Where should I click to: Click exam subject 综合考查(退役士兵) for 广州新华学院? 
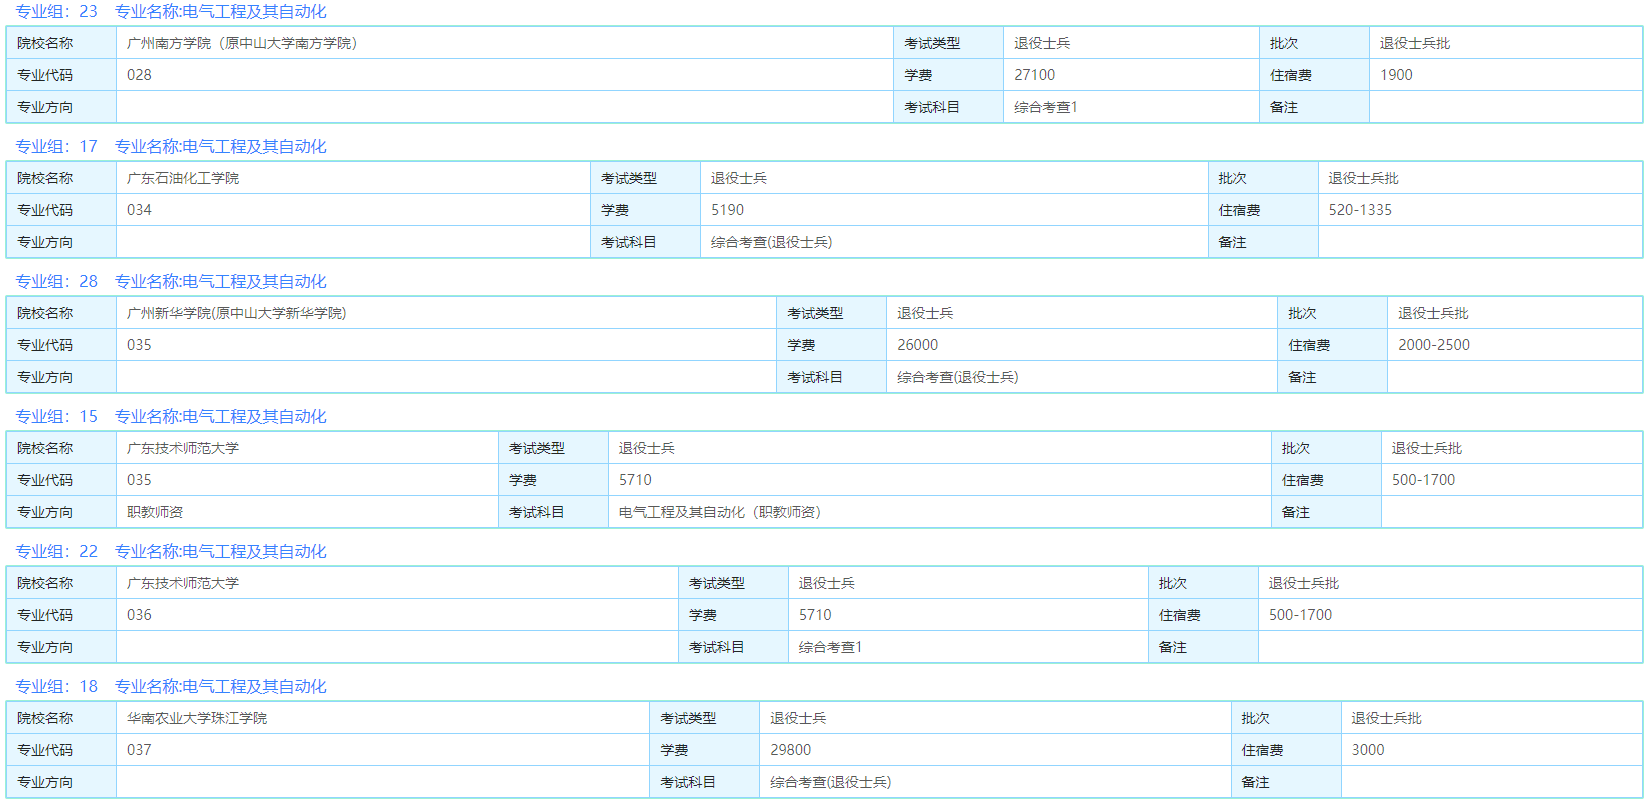[x=957, y=377]
